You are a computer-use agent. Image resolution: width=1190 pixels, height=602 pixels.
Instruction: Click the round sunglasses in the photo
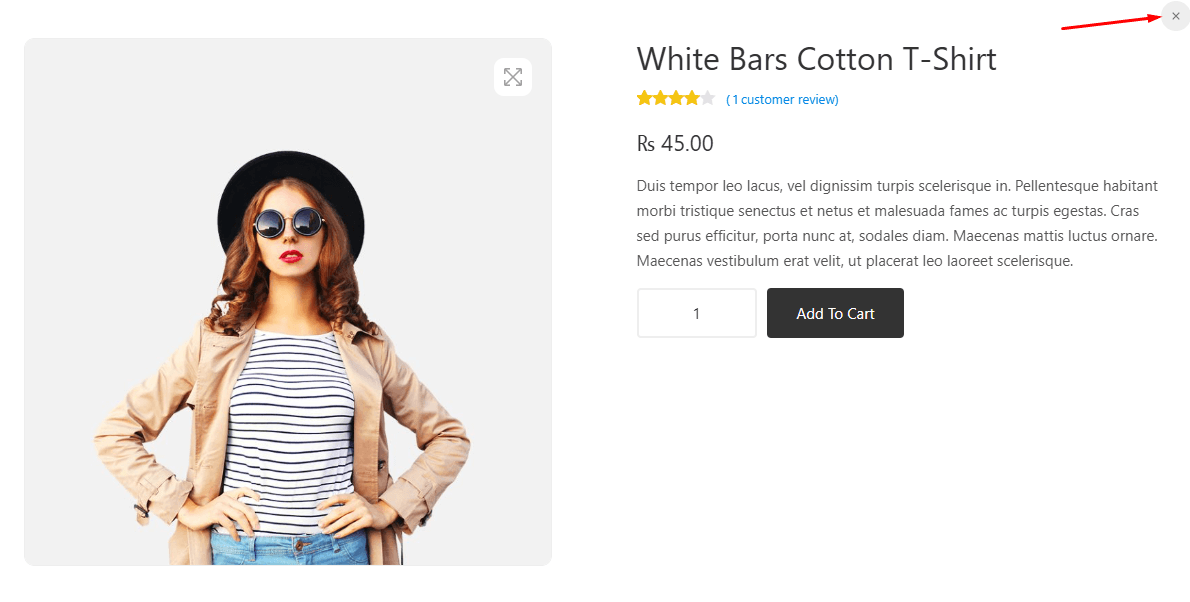click(289, 222)
